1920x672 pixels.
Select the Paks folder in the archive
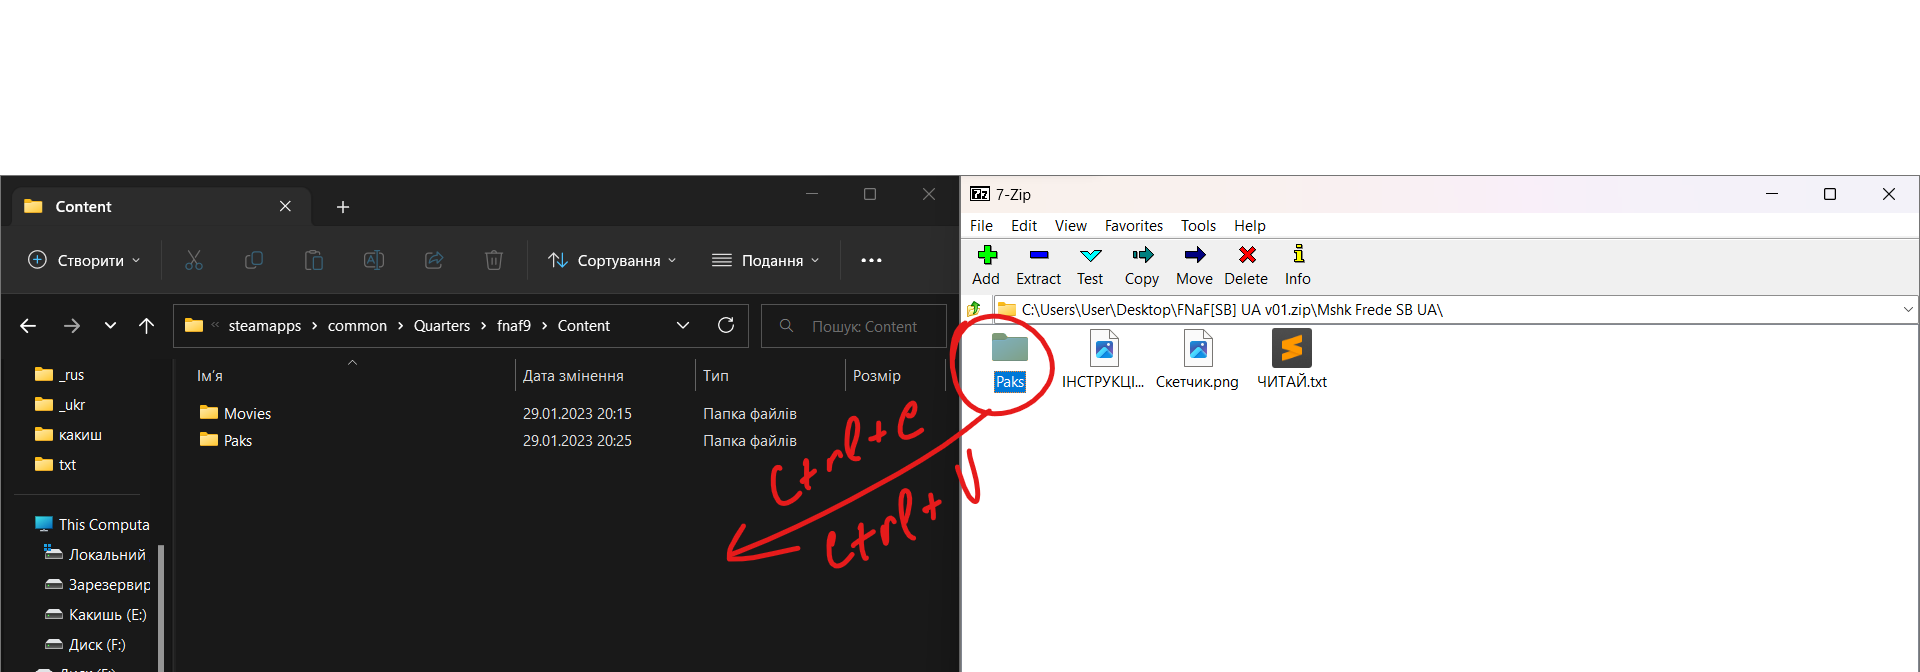pos(1009,360)
